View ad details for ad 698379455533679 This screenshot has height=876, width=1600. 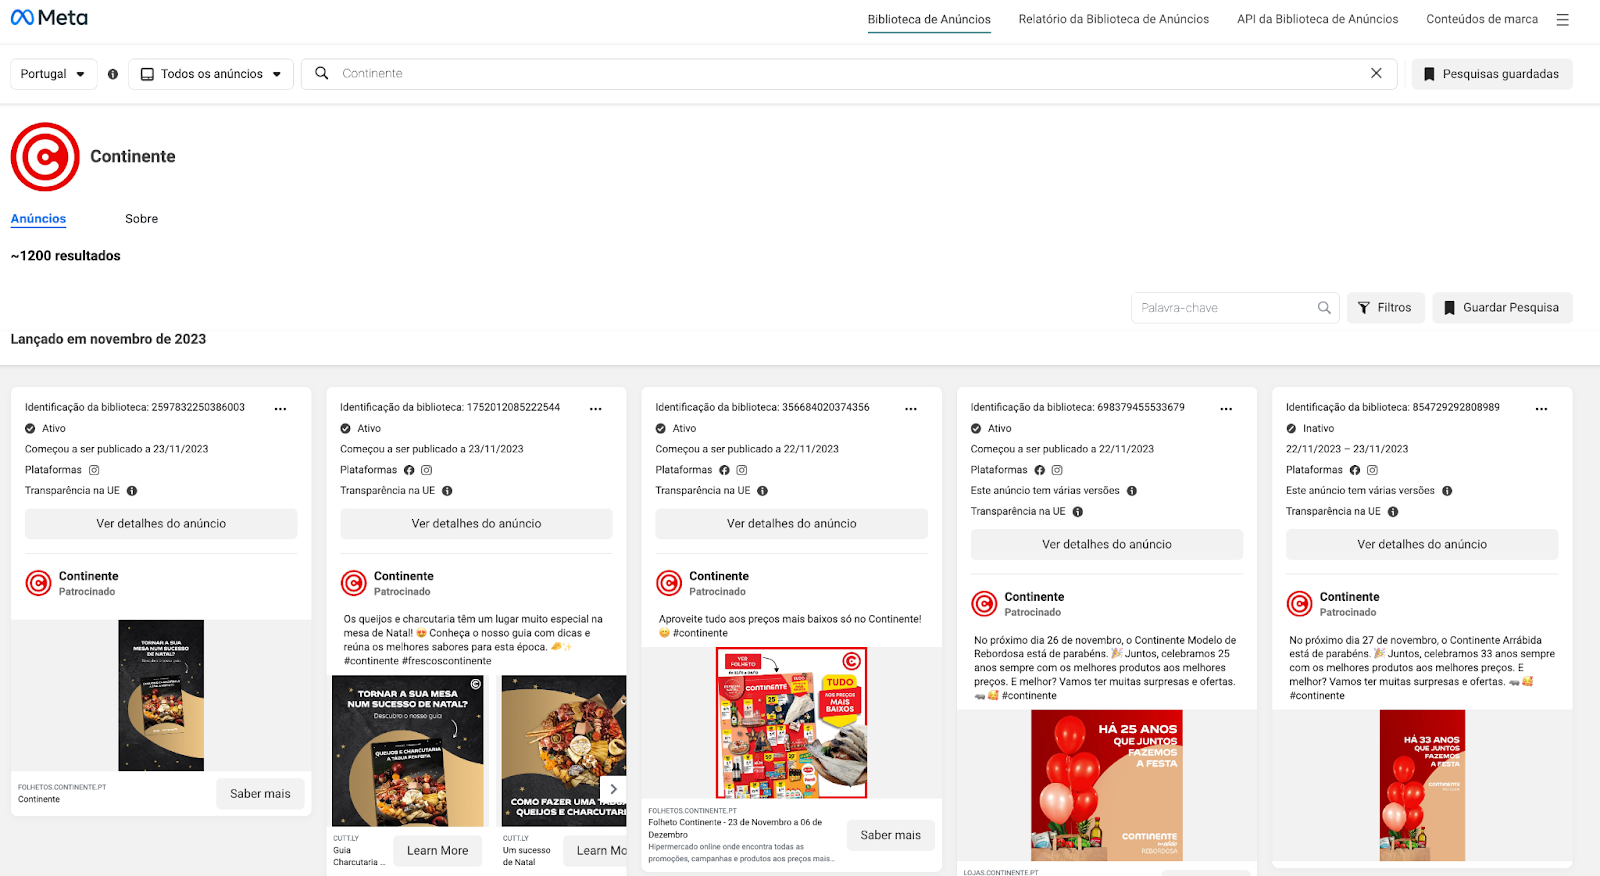click(x=1106, y=545)
